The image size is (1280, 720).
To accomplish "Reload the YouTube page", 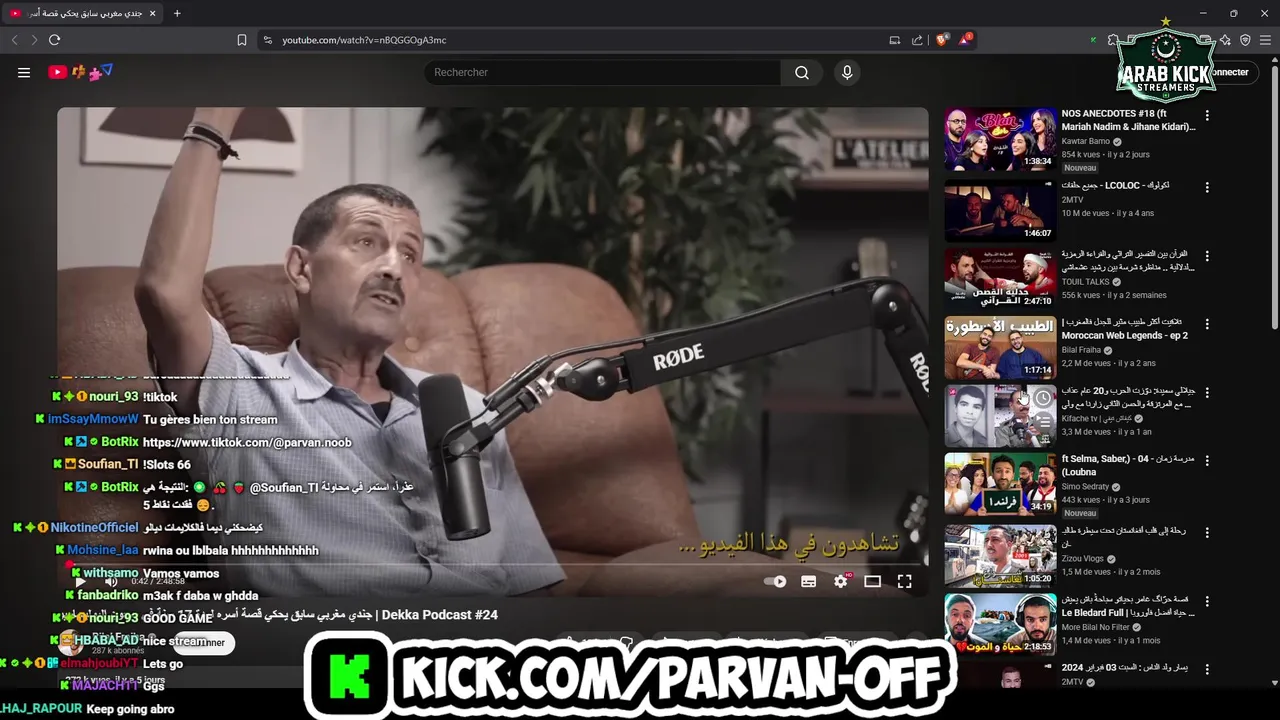I will click(x=55, y=40).
